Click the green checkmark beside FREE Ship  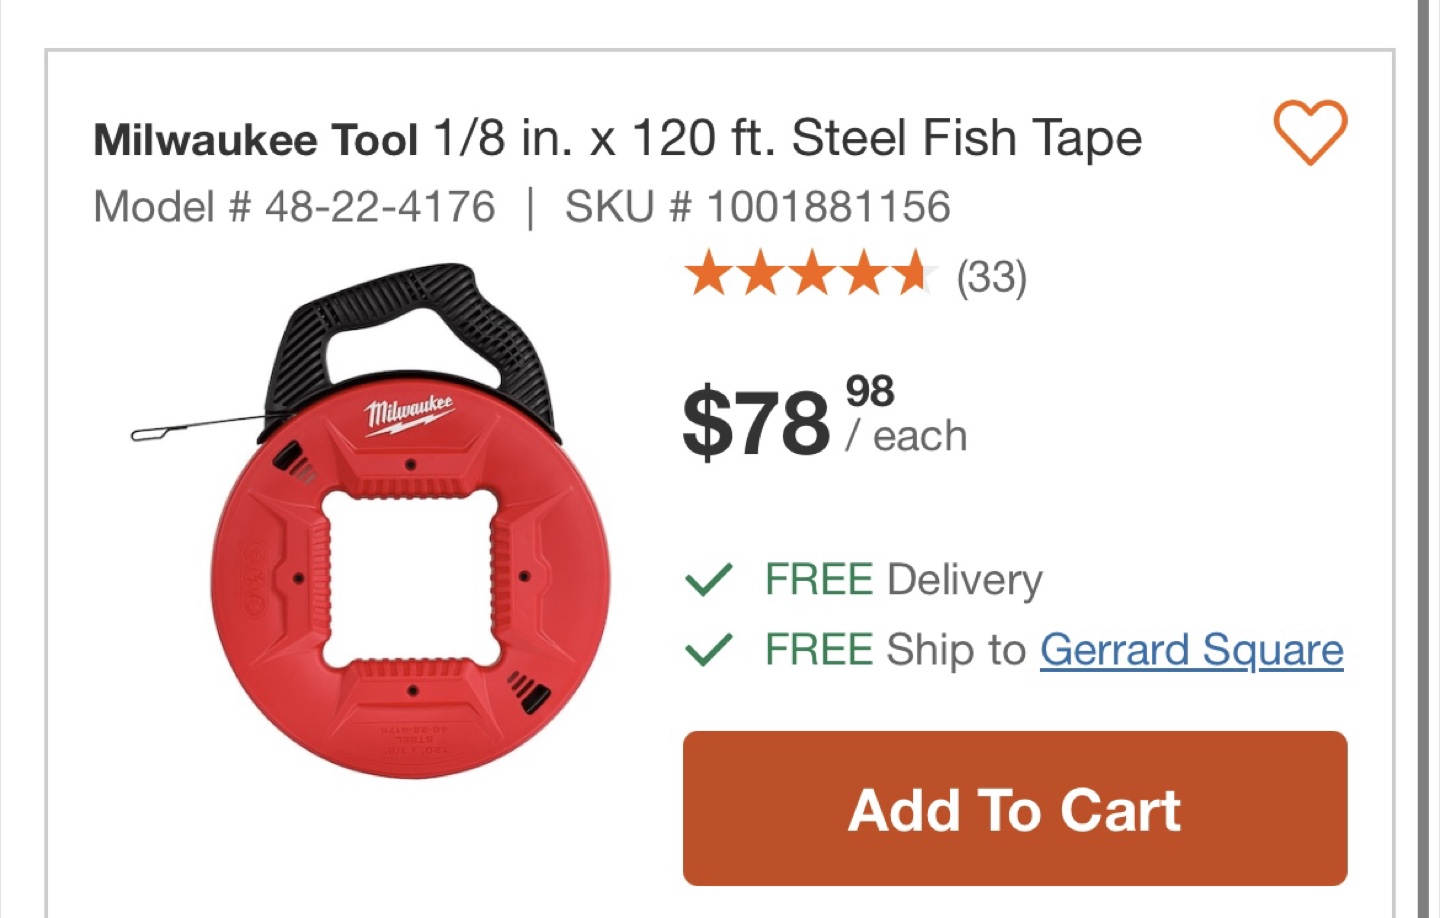tap(709, 650)
